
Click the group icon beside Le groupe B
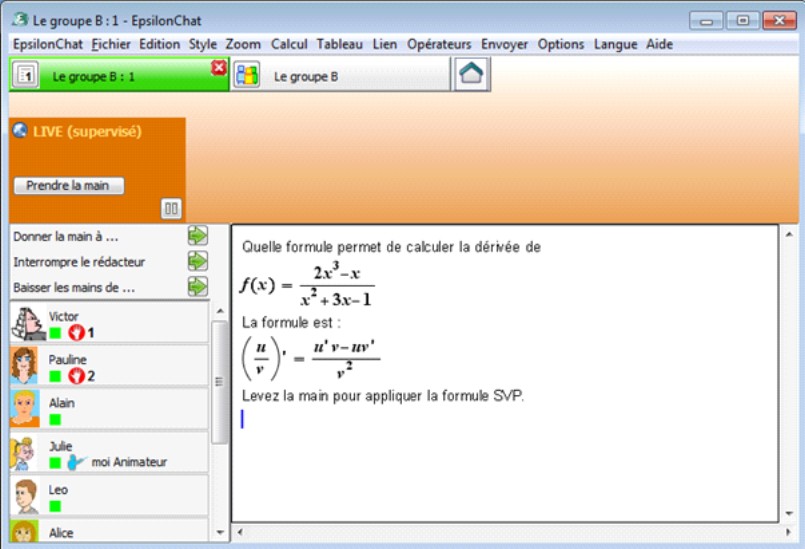point(247,75)
